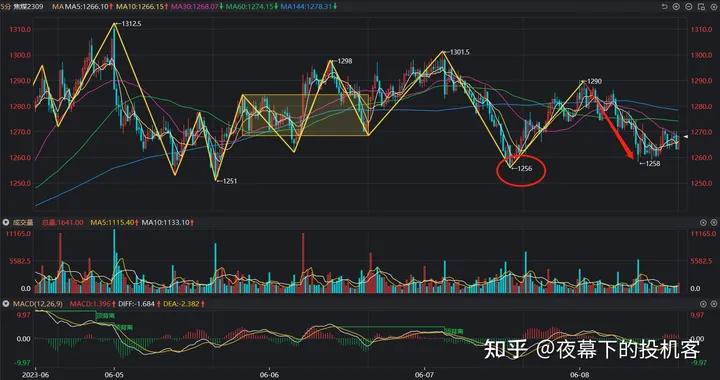The image size is (720, 380).
Task: Click the 06-07 date on time axis
Action: tap(425, 374)
